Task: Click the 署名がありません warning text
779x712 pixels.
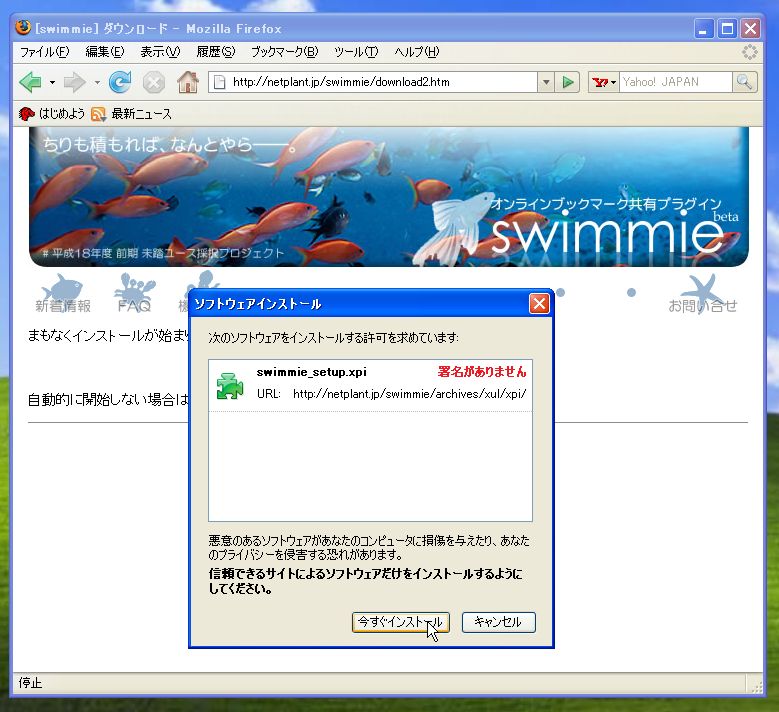Action: (x=482, y=372)
